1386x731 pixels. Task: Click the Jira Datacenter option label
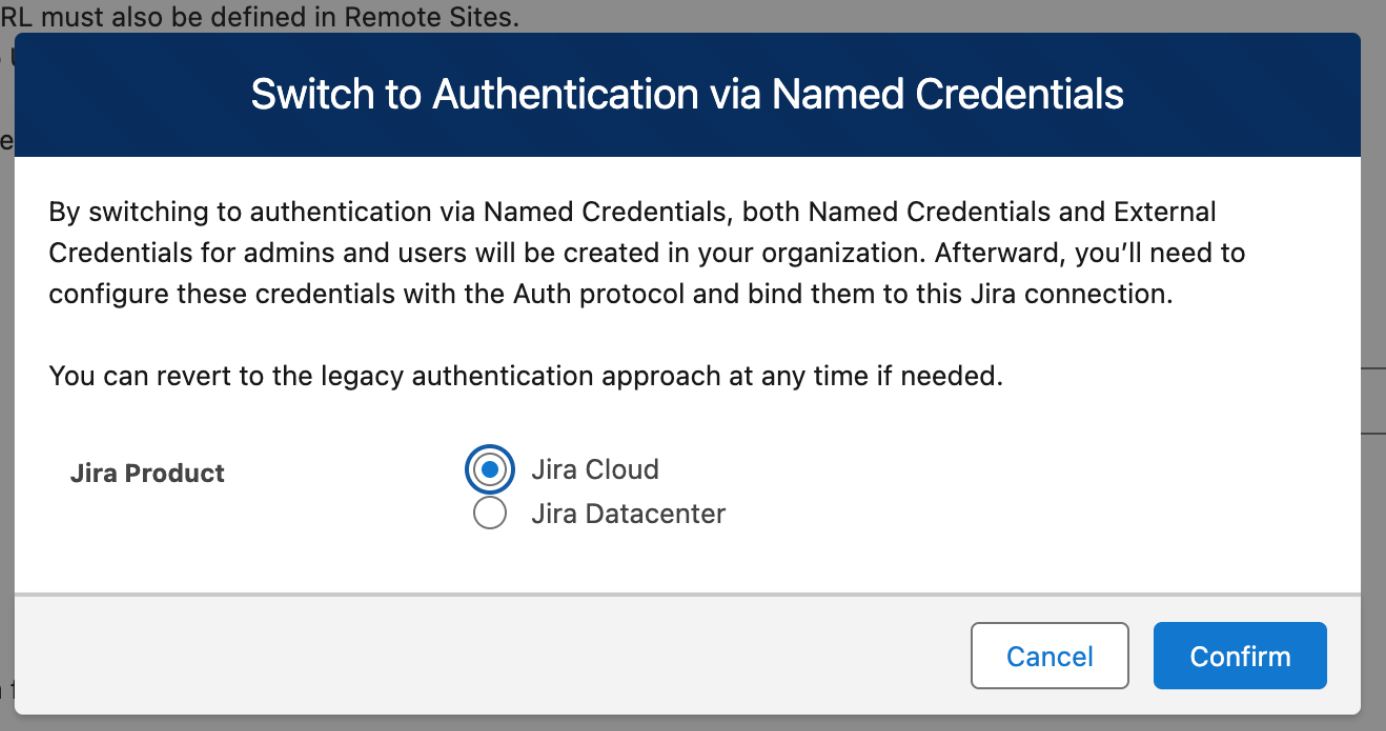[627, 514]
